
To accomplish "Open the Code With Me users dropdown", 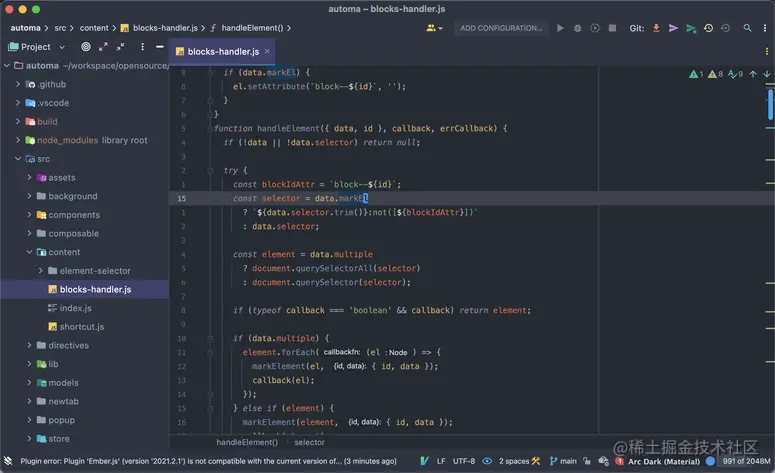I will (x=434, y=28).
